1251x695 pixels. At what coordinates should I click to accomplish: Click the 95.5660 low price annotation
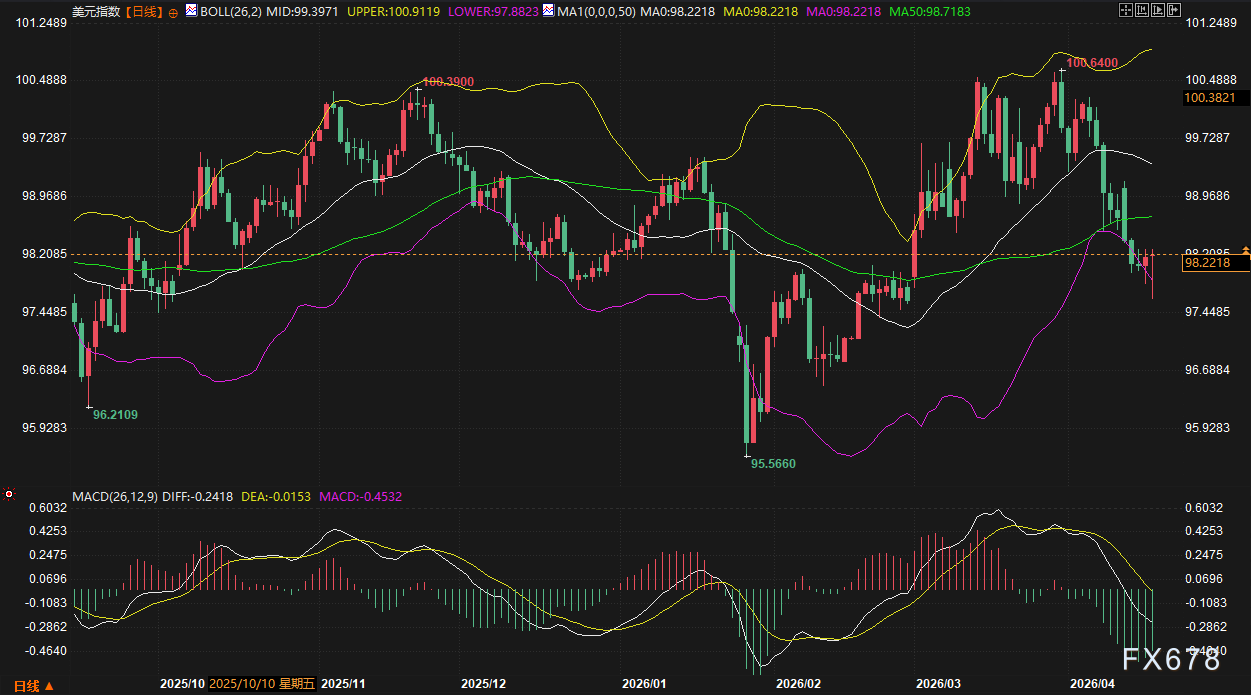pyautogui.click(x=773, y=464)
